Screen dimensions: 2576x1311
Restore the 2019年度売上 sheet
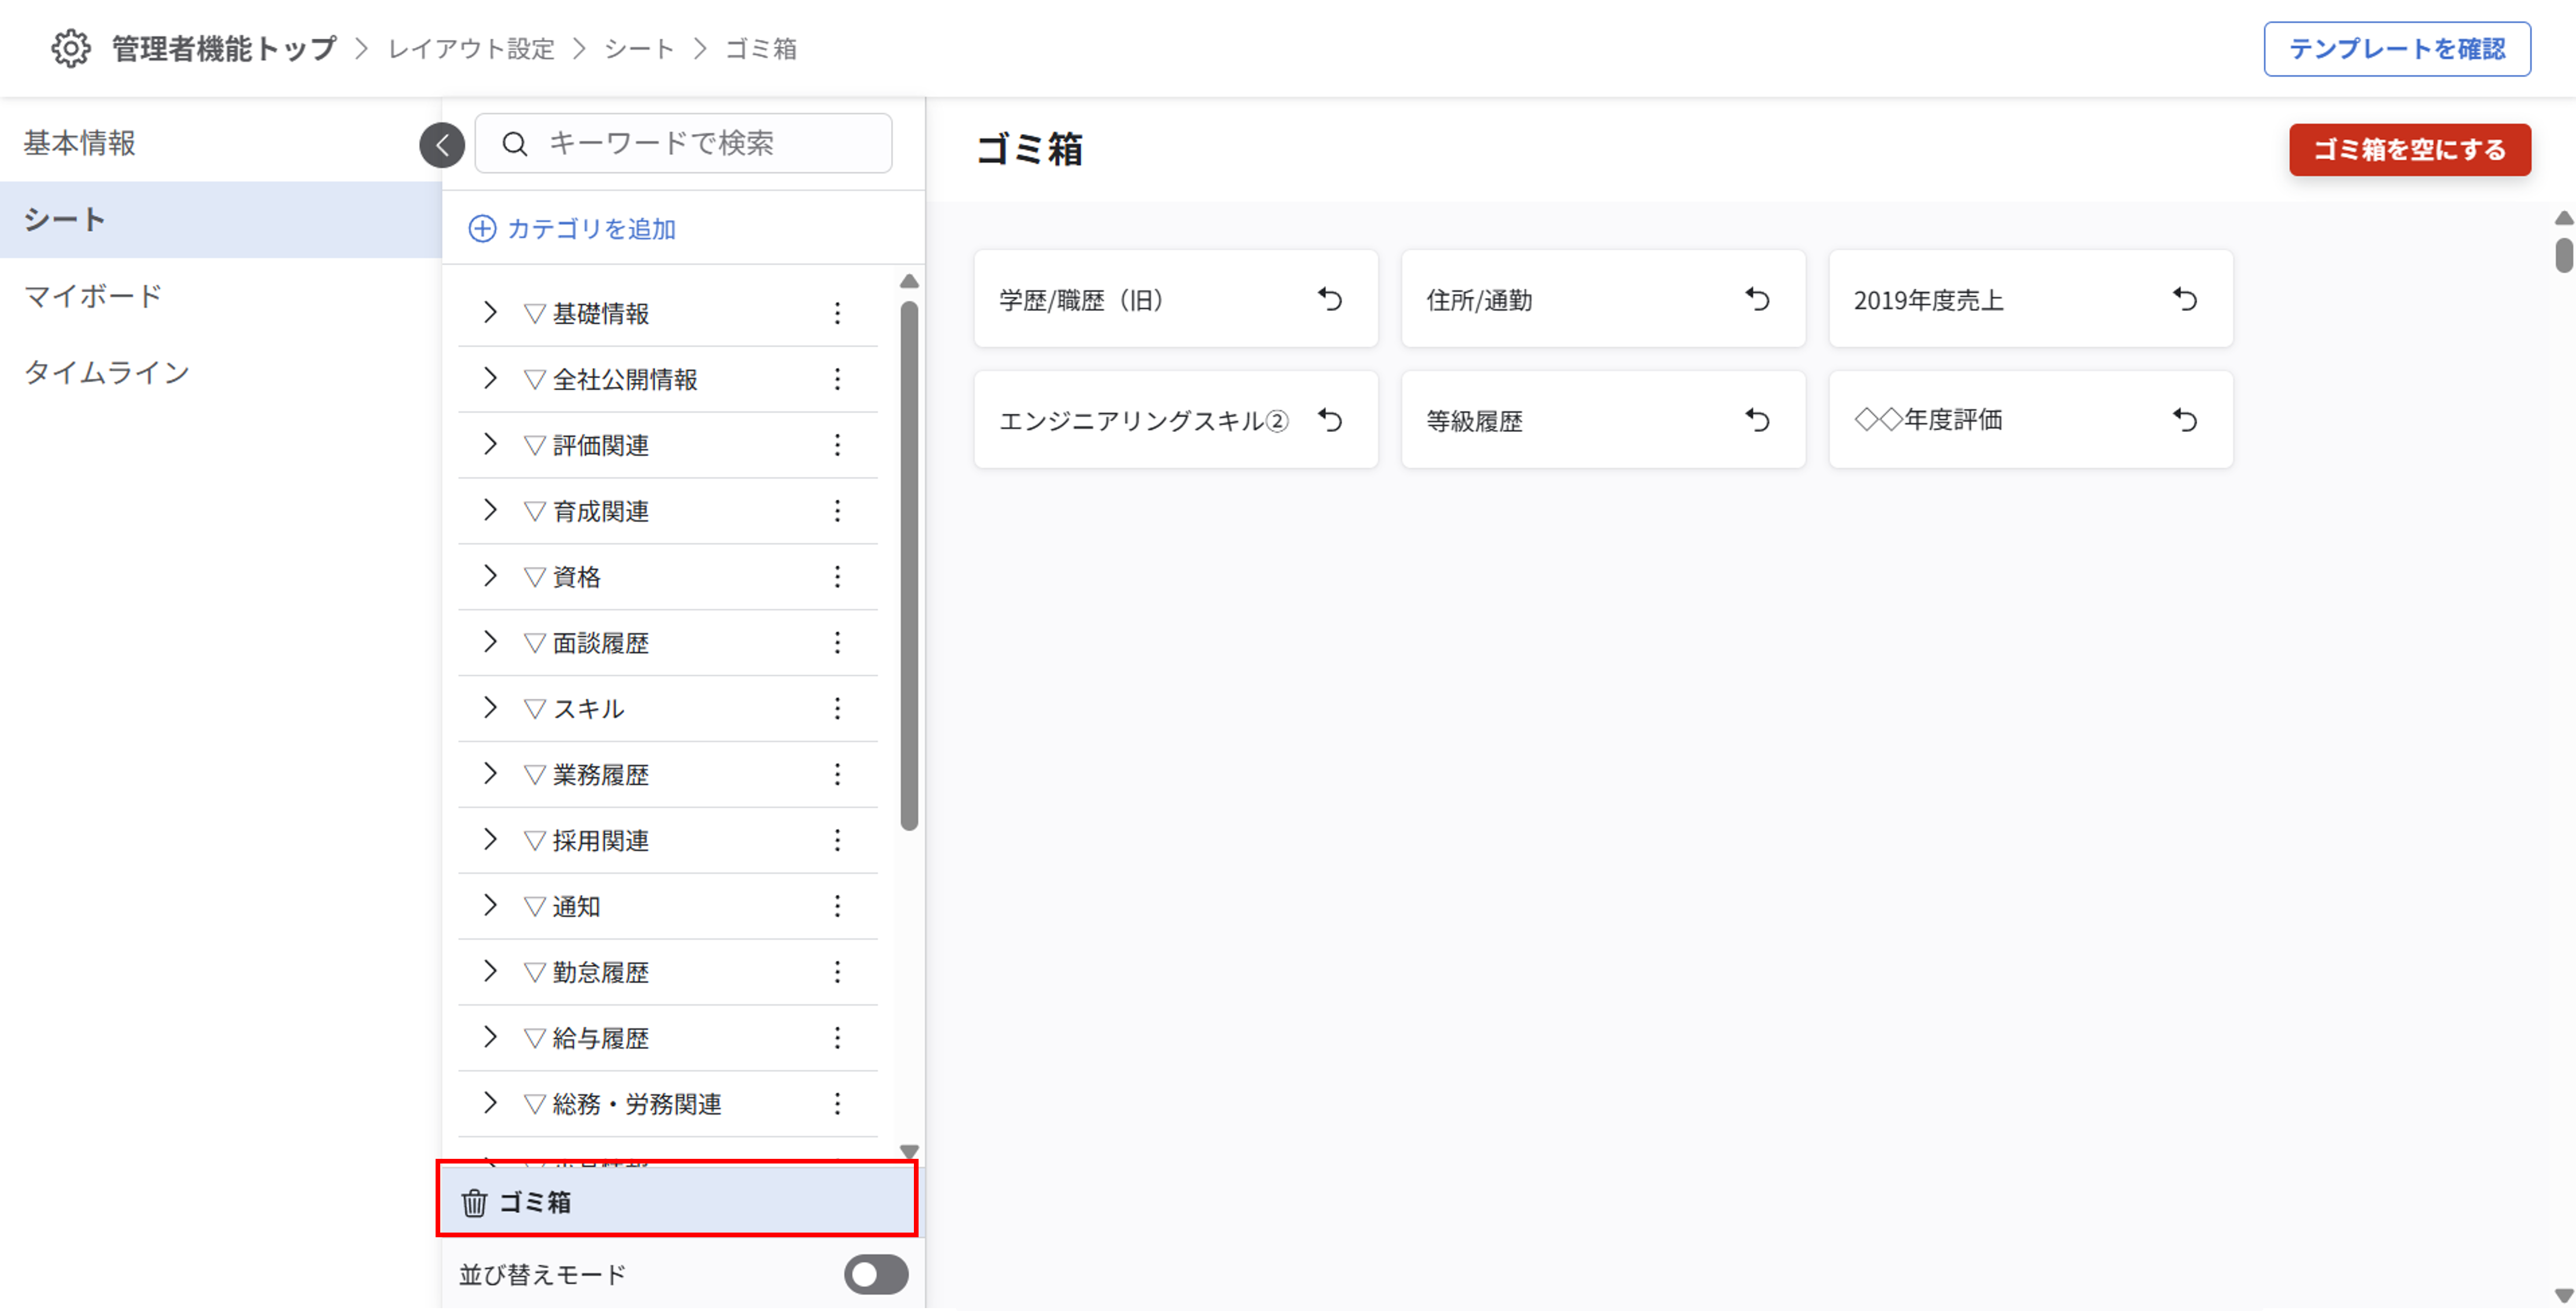pos(2185,299)
